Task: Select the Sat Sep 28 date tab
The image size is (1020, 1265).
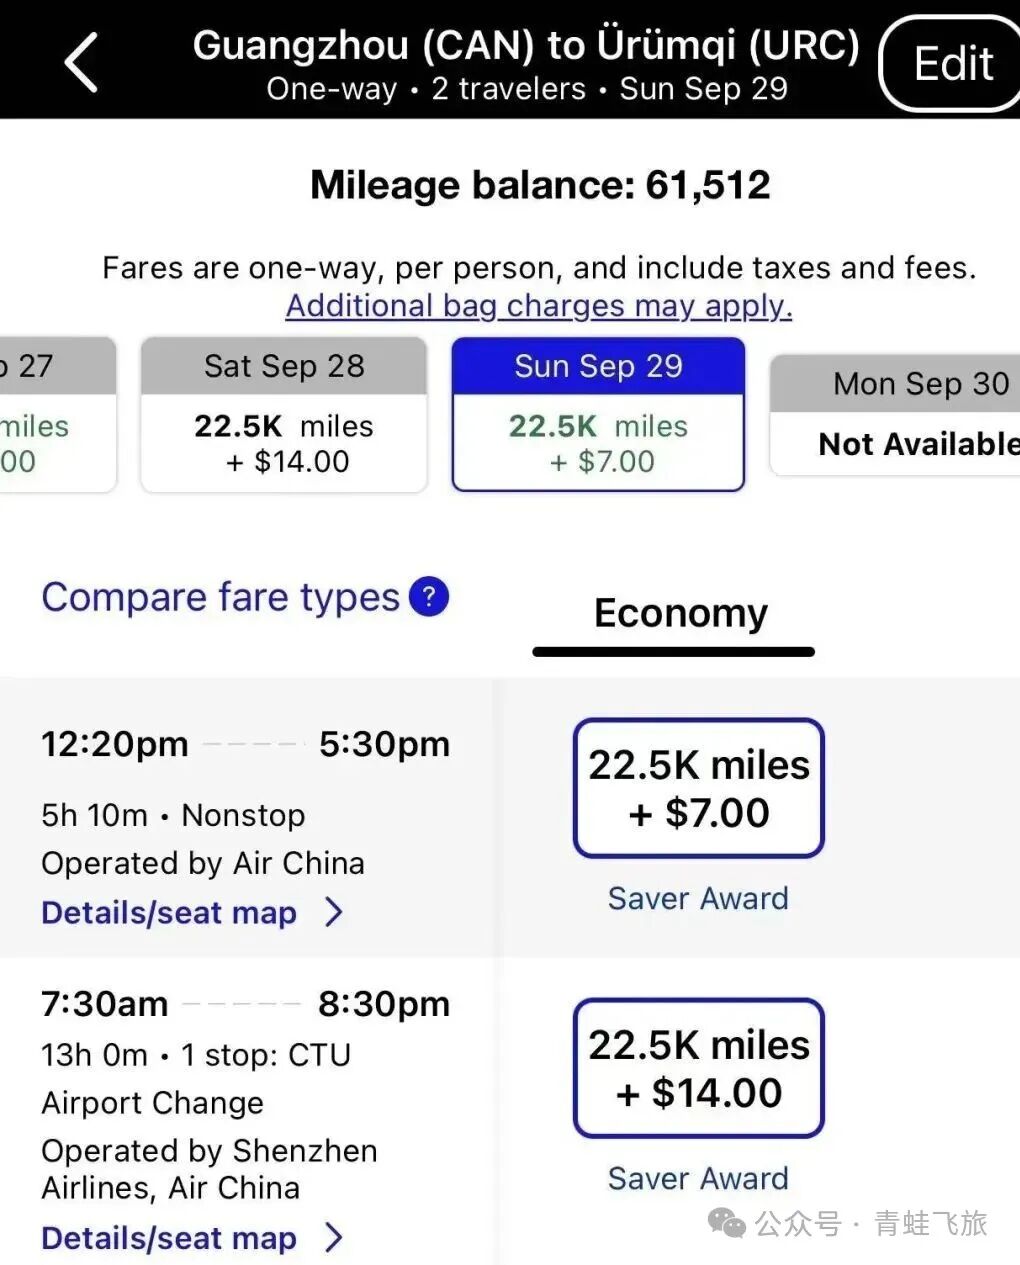Action: [284, 414]
